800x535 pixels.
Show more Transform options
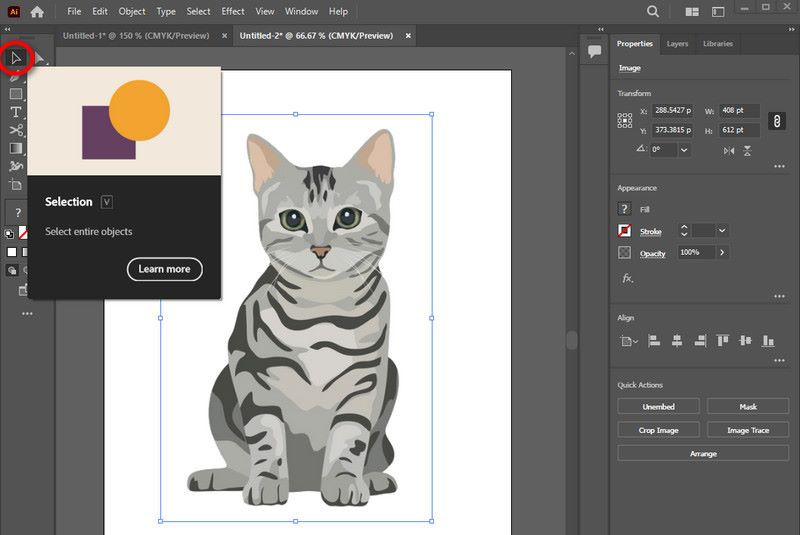(779, 166)
